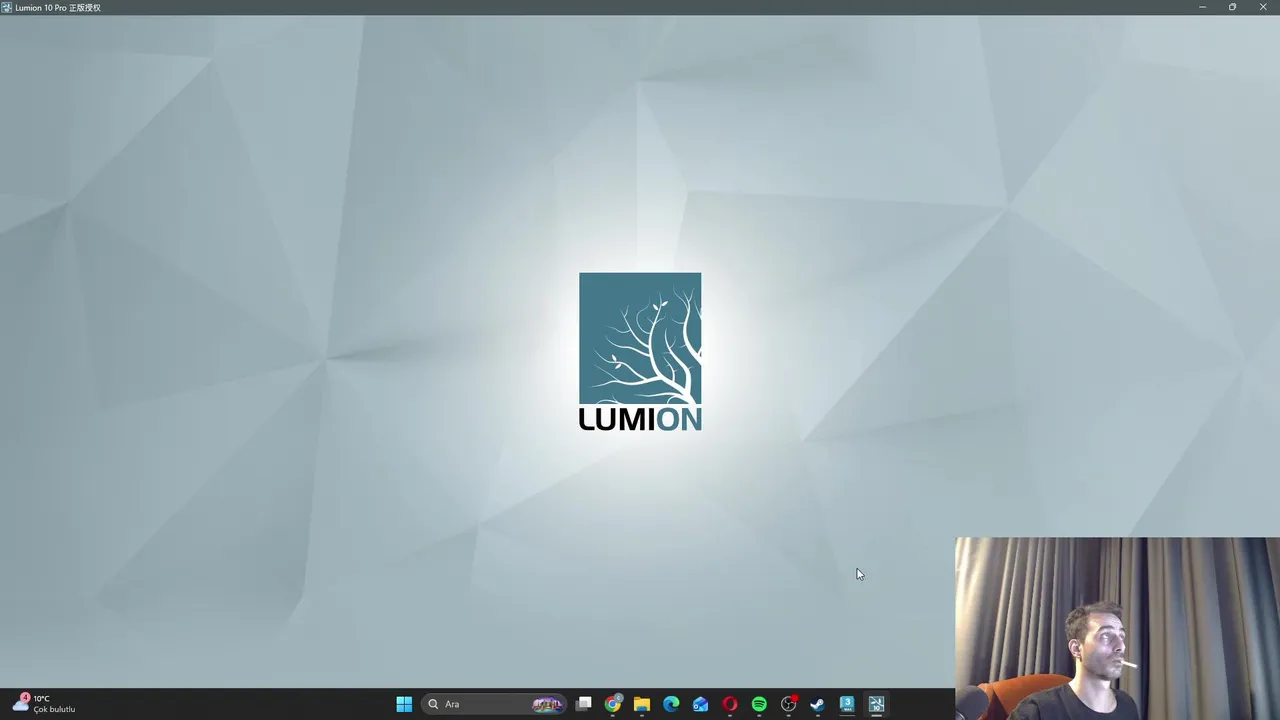Open the Opera browser taskbar icon
Screen dimensions: 1280x720
point(730,704)
